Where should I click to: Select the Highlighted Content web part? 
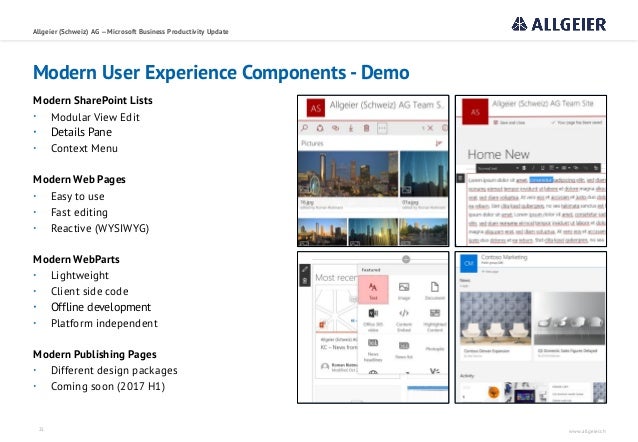435,320
